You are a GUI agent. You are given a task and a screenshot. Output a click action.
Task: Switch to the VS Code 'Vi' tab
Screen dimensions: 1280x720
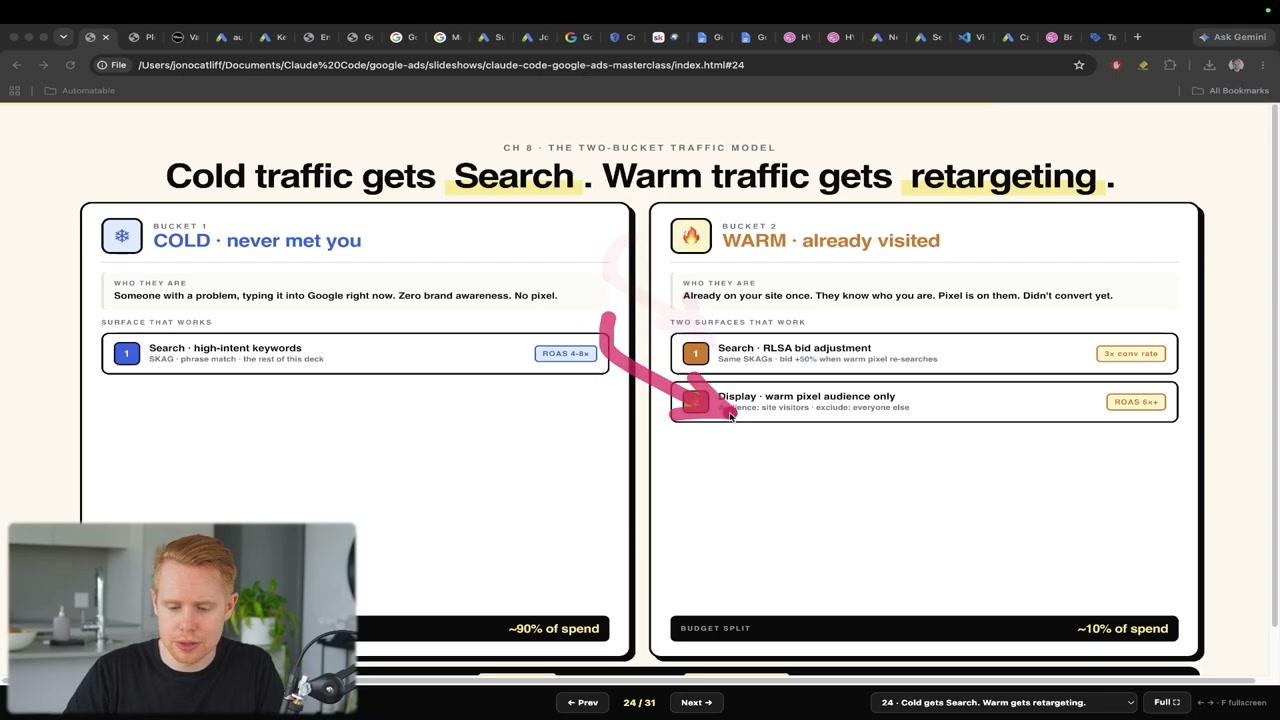click(x=972, y=37)
